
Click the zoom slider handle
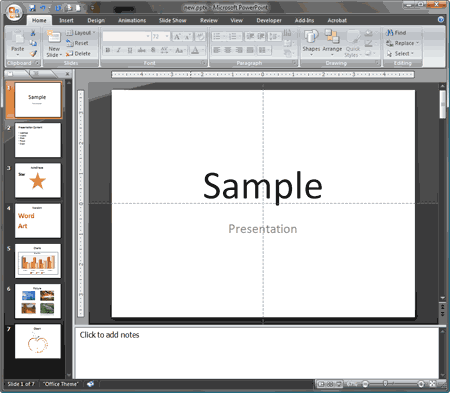click(x=385, y=384)
